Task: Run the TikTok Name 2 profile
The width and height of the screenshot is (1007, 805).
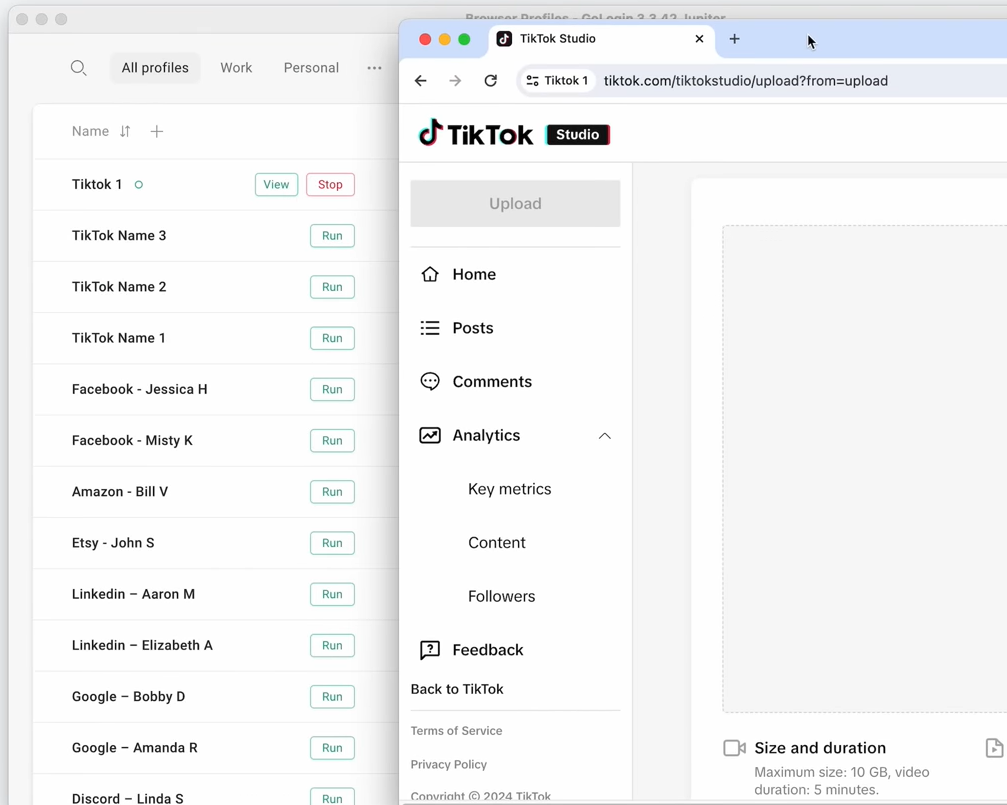Action: pos(332,287)
